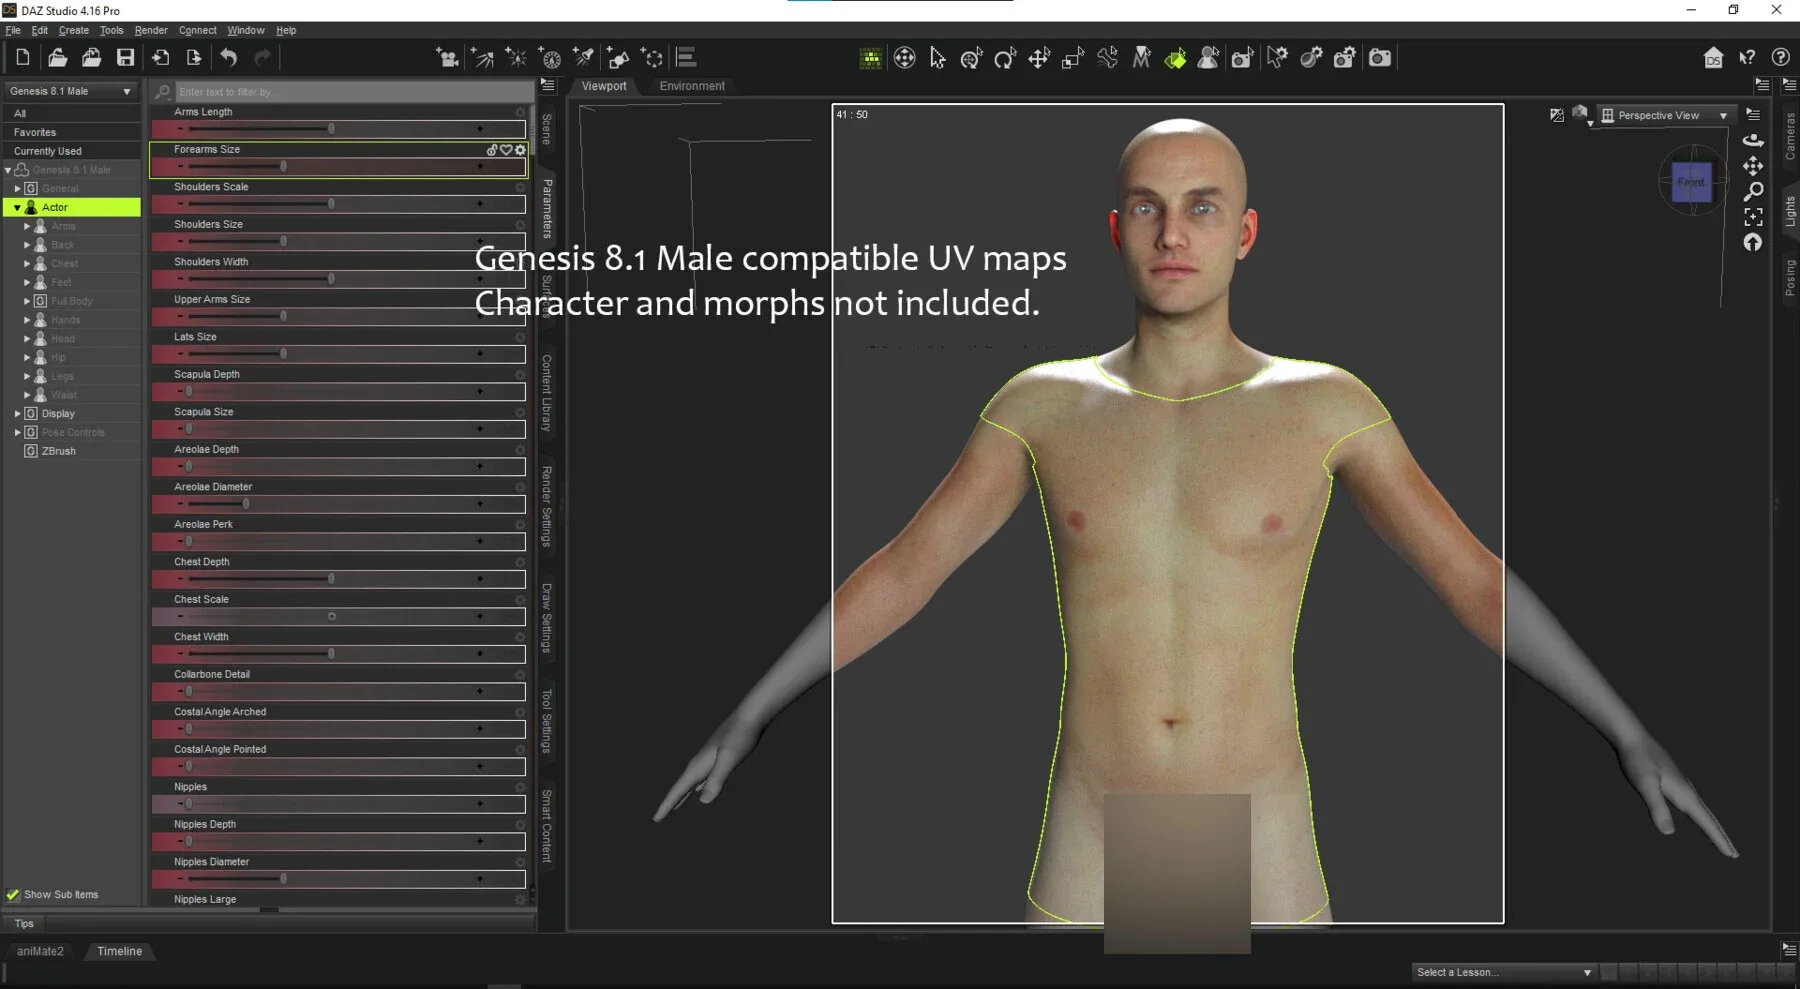Open the Select a Lesson dropdown
The image size is (1800, 989).
click(1504, 972)
